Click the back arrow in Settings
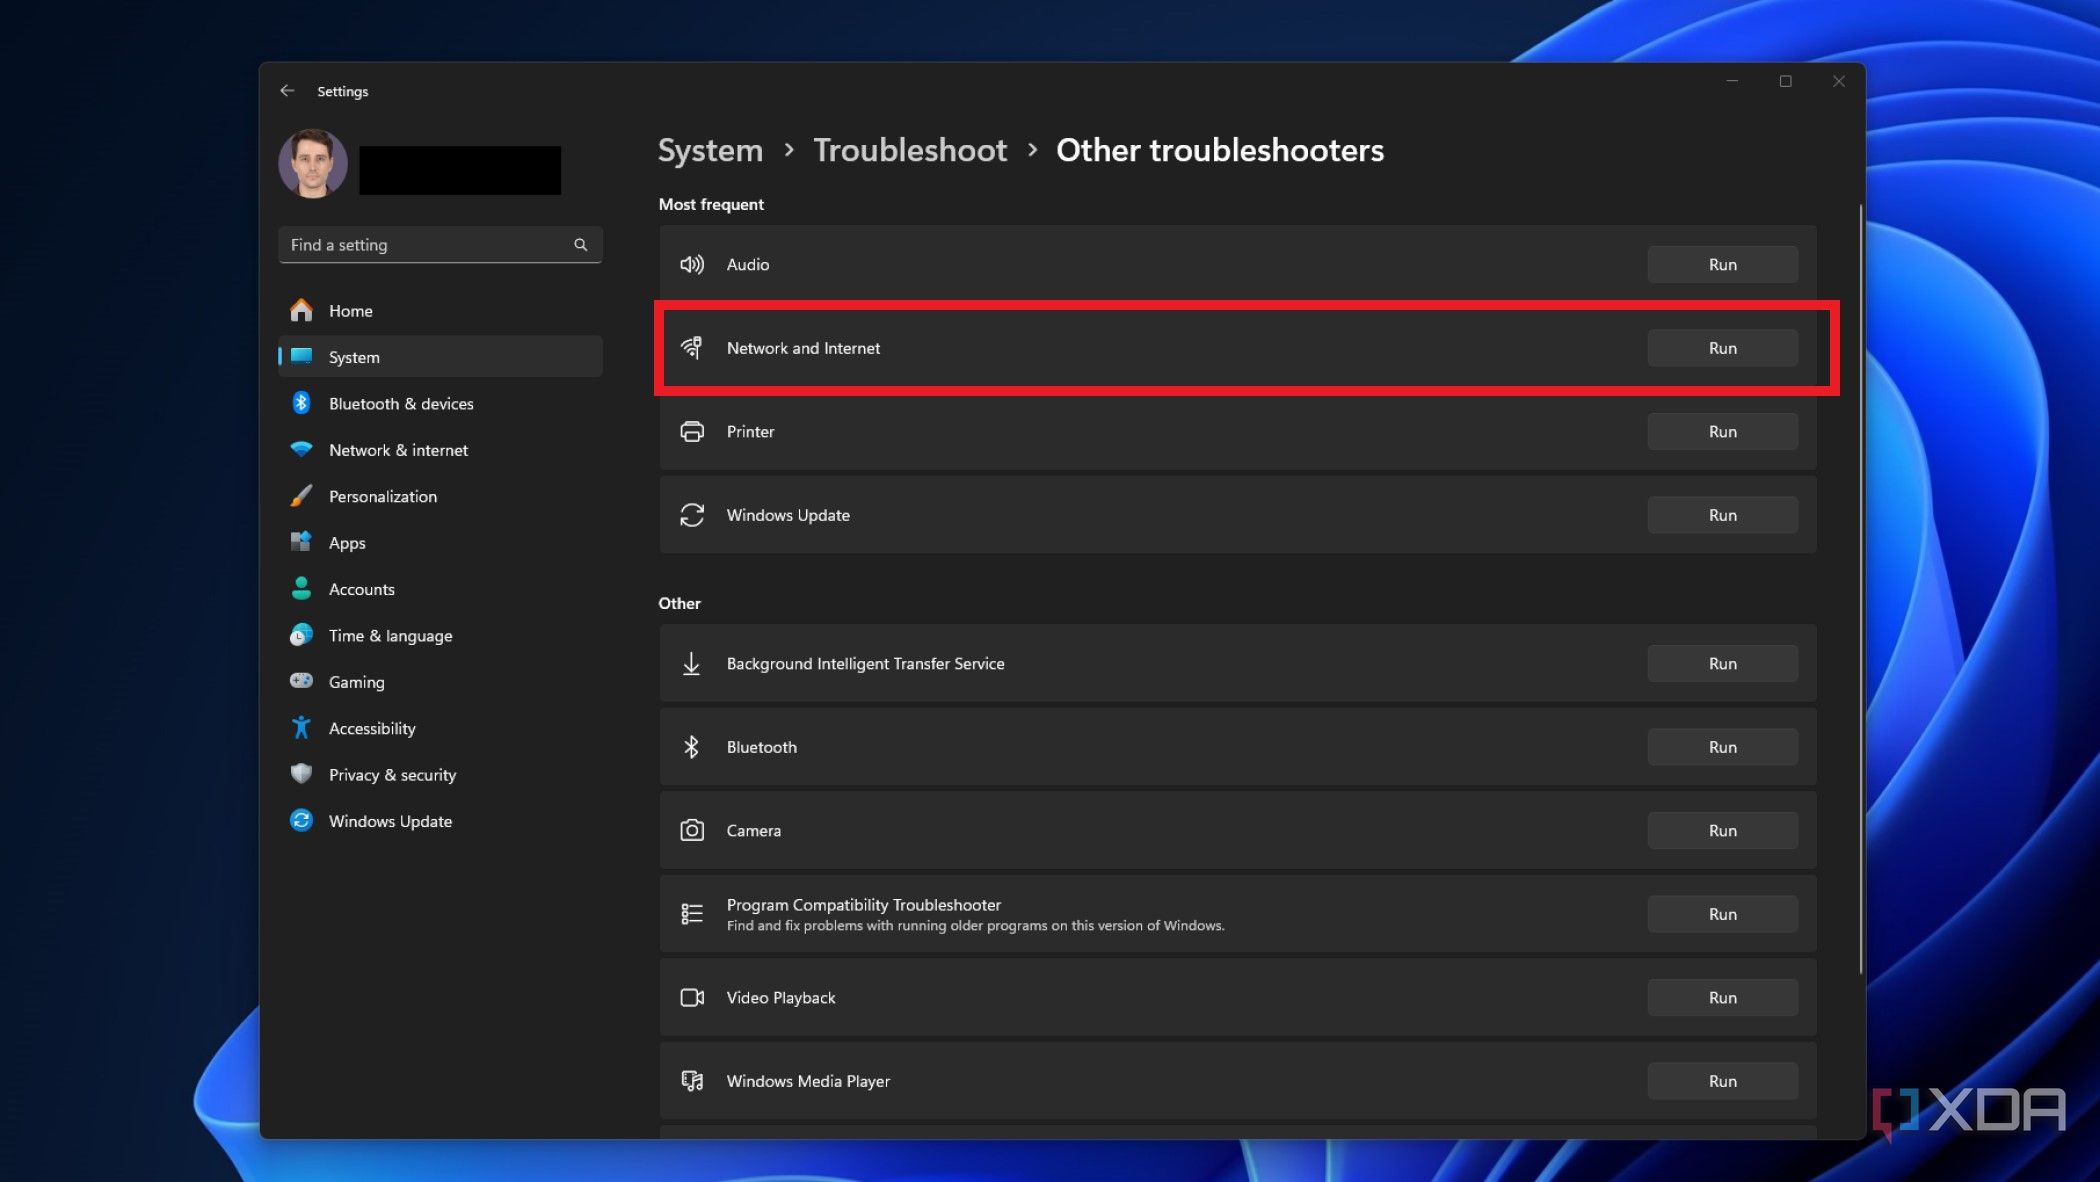The height and width of the screenshot is (1182, 2100). pos(287,90)
